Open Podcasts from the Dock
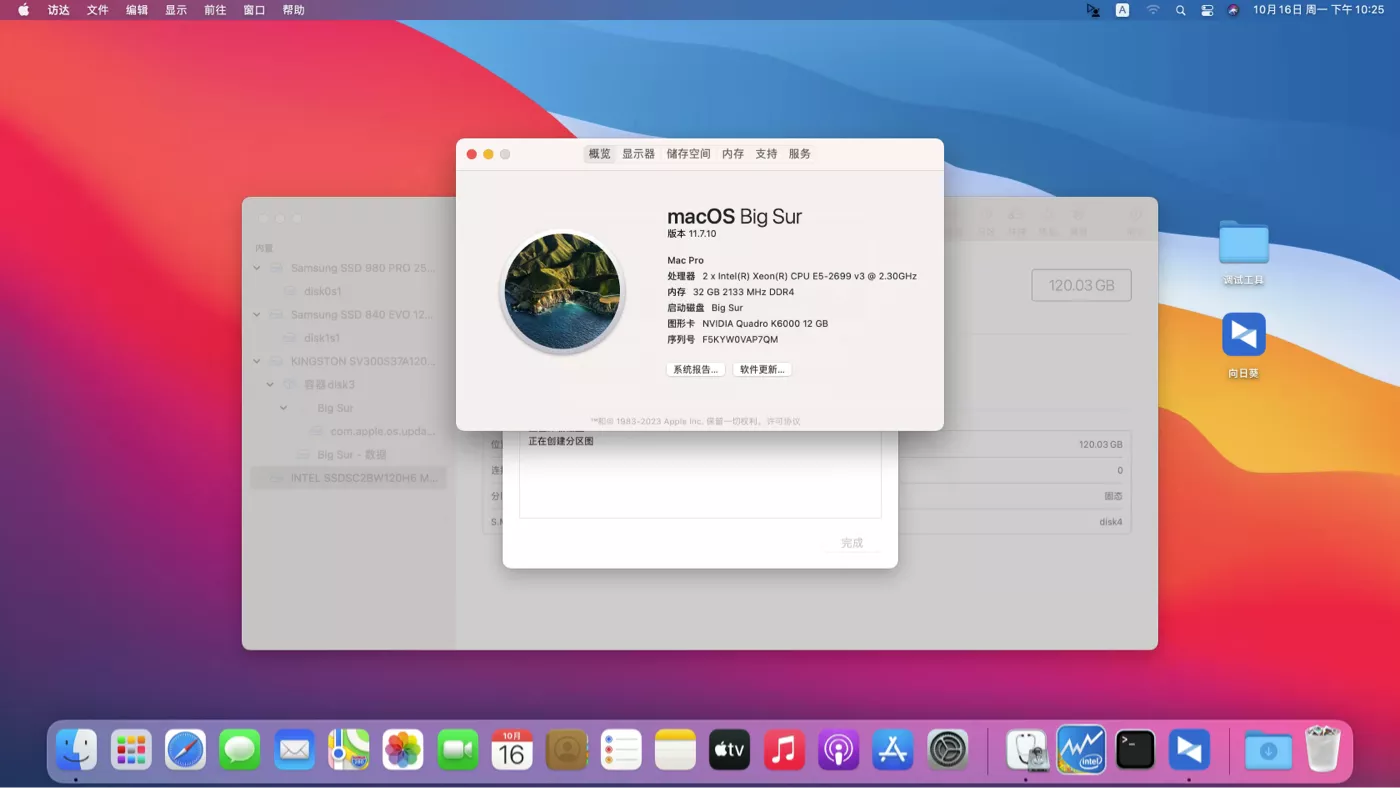The height and width of the screenshot is (788, 1400). (838, 748)
